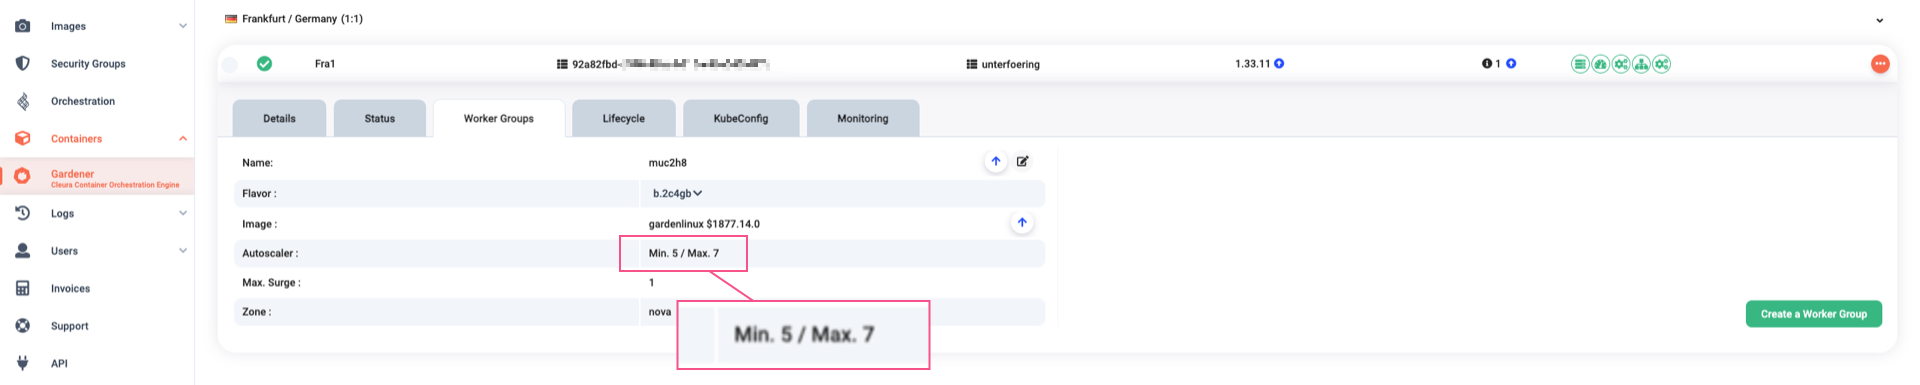
Task: Click the Autoscaler value Min. 5 / Max. 7
Action: tap(684, 253)
